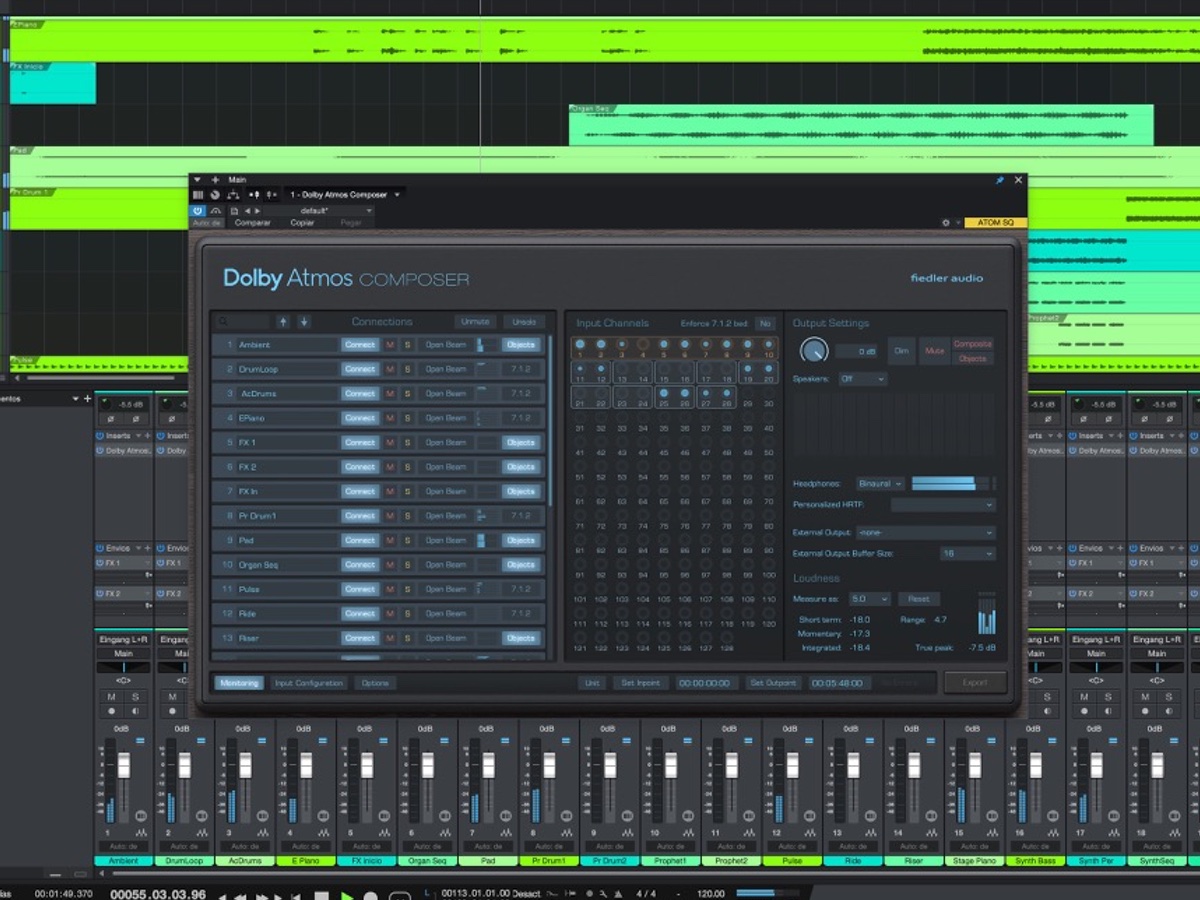Viewport: 1200px width, 900px height.
Task: Solo the EPiano connection with S
Action: tap(407, 418)
